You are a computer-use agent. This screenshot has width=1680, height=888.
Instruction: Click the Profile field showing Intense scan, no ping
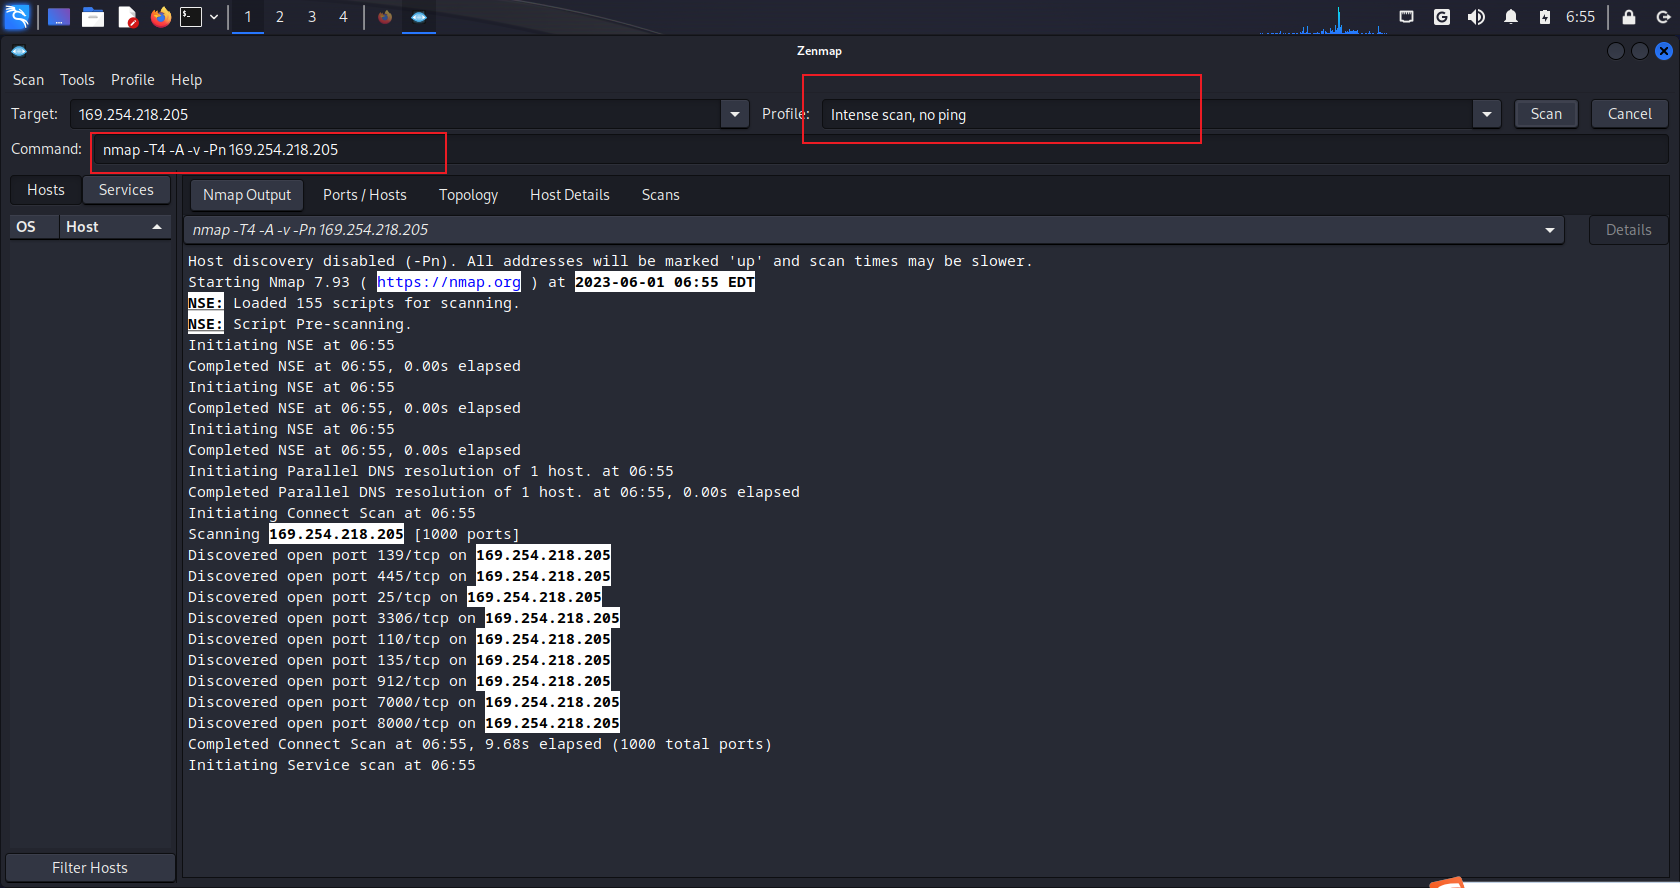click(1147, 114)
